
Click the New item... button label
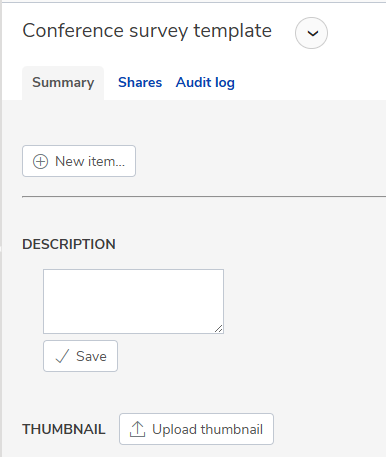pyautogui.click(x=90, y=161)
